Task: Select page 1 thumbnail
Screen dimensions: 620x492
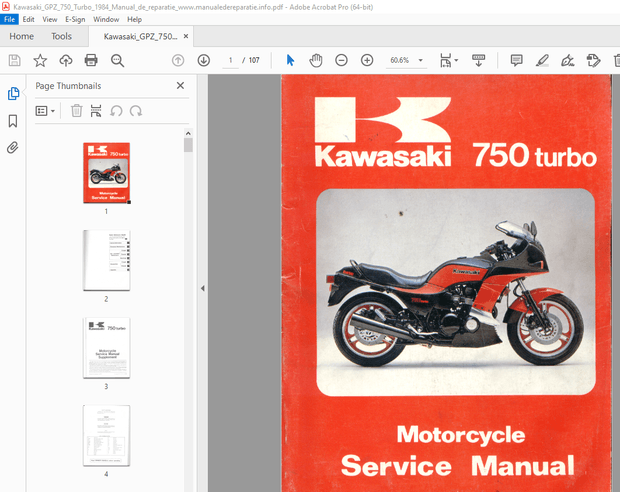Action: click(x=106, y=173)
